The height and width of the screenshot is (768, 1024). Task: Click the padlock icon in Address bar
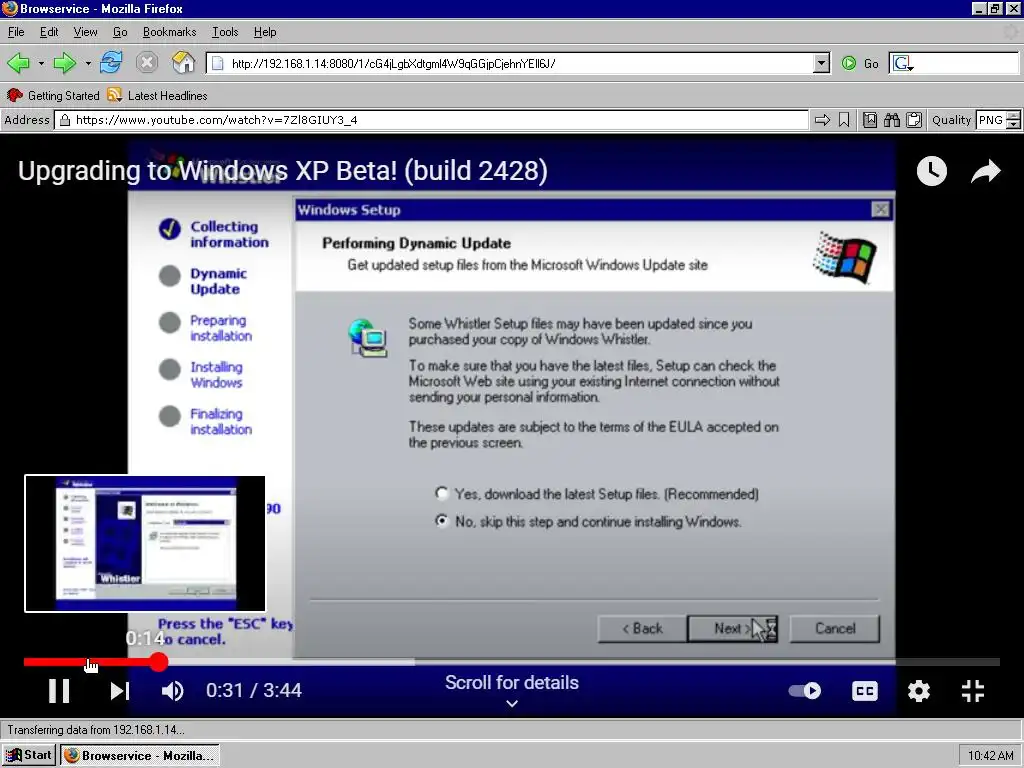coord(64,120)
